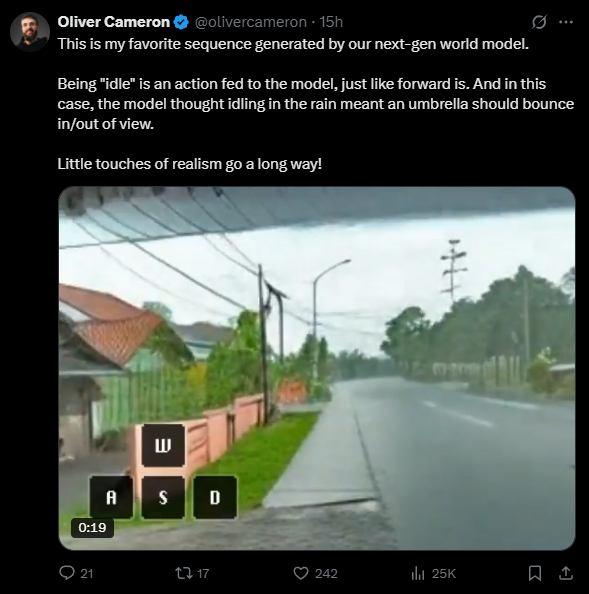Click the tweet body text to expand post
Screen dimensions: 589x594
coord(316,104)
